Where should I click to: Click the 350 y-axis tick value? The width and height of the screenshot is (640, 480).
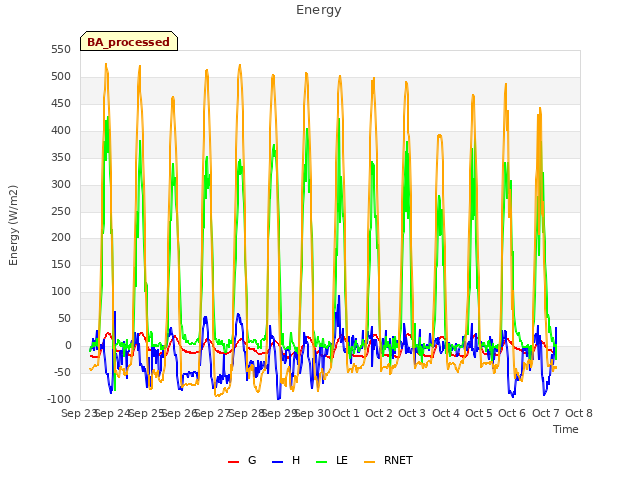(61, 158)
